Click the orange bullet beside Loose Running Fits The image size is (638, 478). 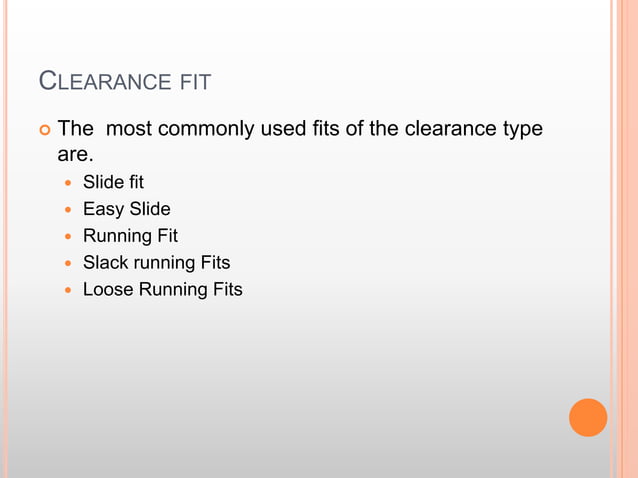point(68,290)
